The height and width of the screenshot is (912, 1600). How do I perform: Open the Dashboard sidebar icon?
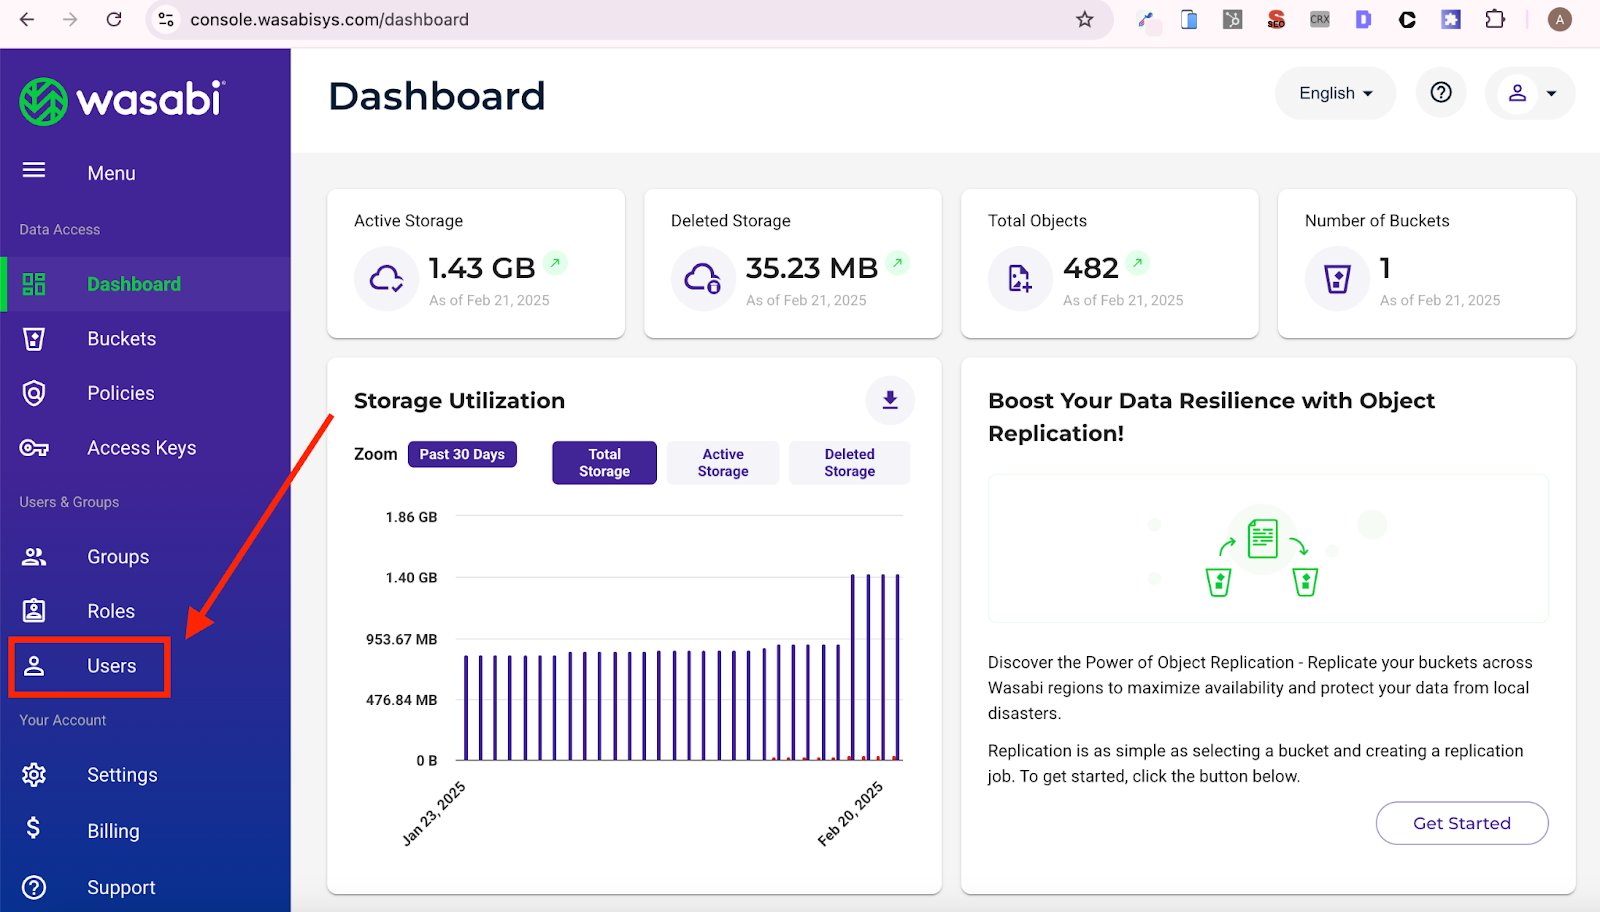click(34, 284)
